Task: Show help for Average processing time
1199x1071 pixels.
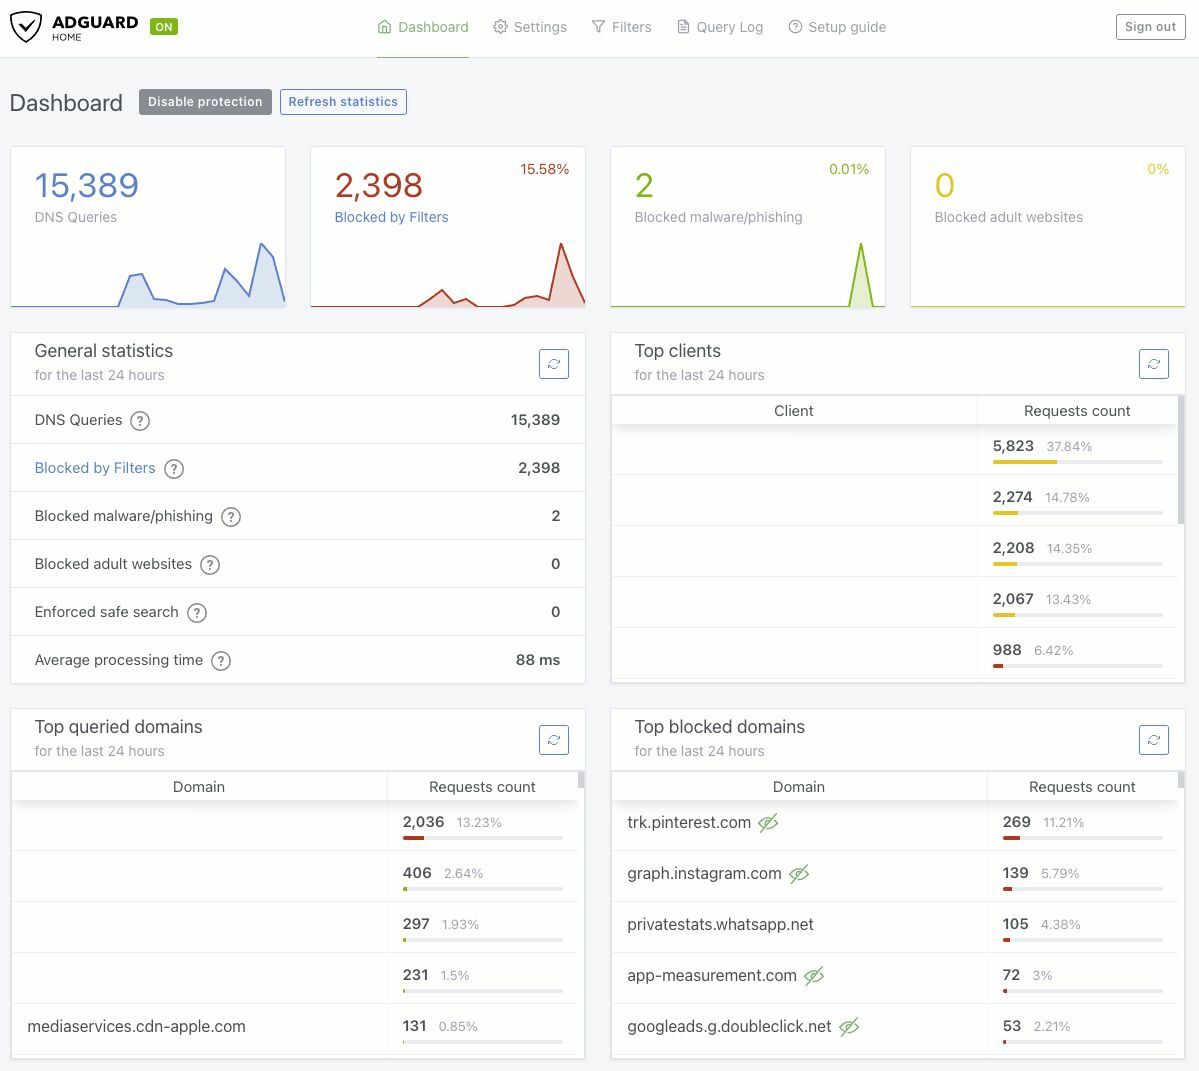Action: click(221, 660)
